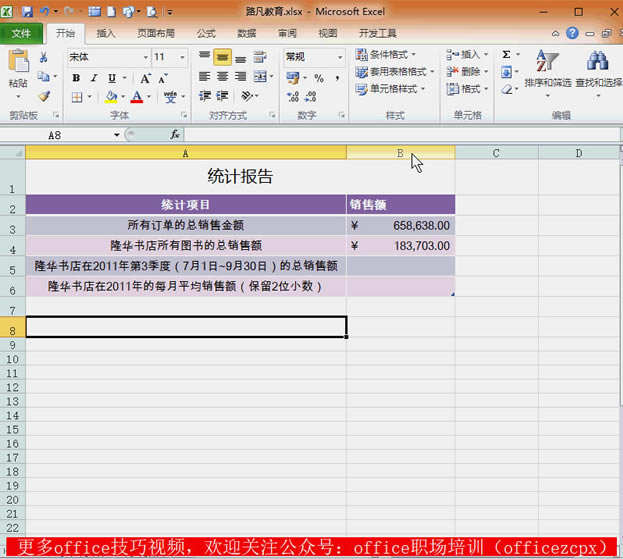This screenshot has width=623, height=559.
Task: Click the Save icon in quick access toolbar
Action: (27, 12)
